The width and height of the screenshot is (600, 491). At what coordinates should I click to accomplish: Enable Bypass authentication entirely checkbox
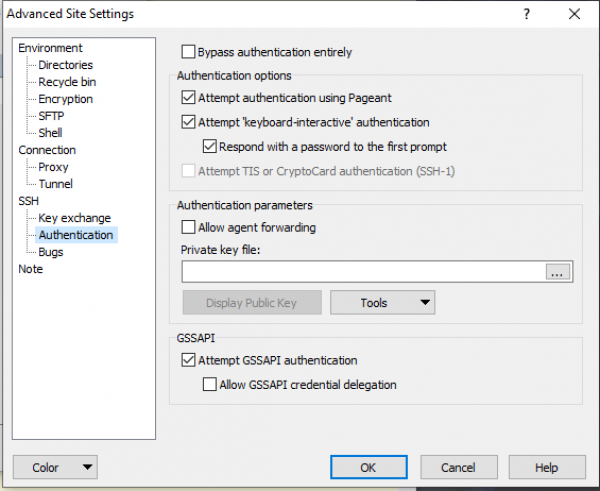pyautogui.click(x=188, y=52)
